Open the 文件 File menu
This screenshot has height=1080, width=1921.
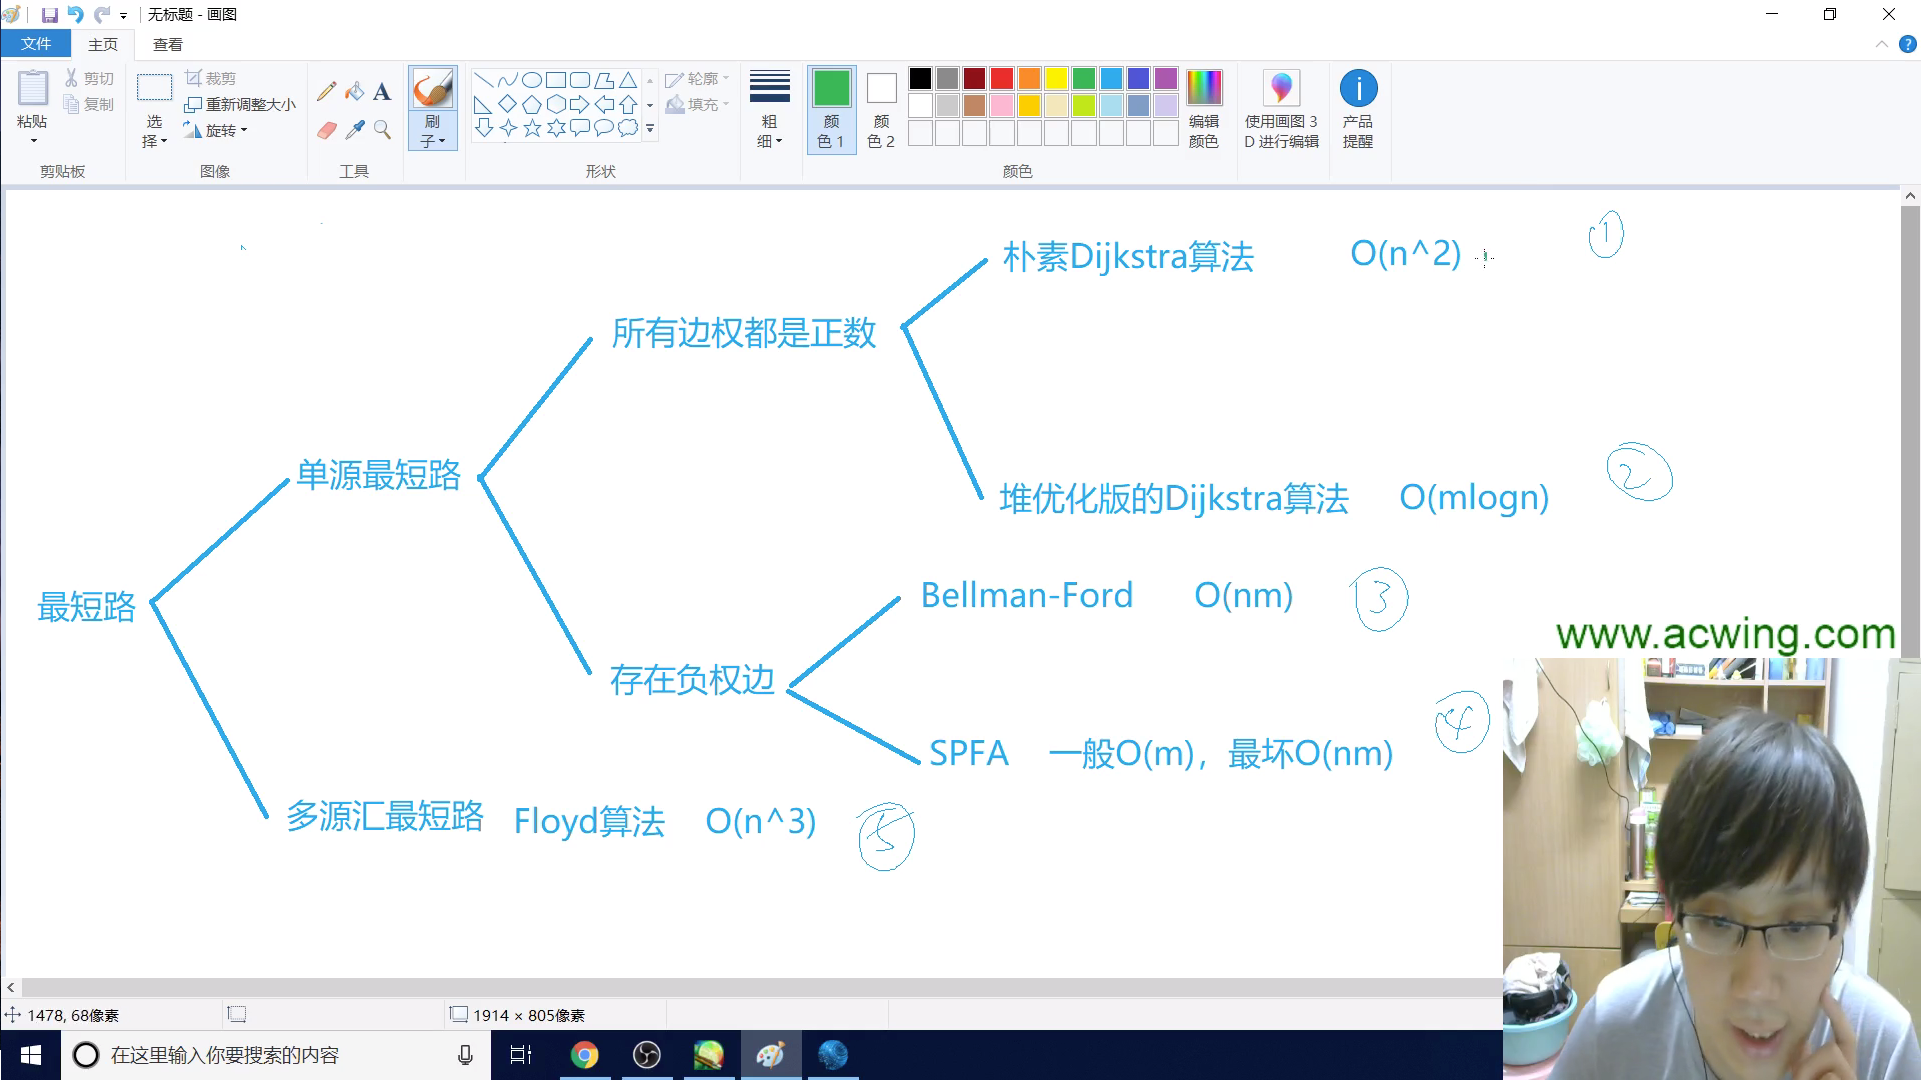tap(36, 44)
